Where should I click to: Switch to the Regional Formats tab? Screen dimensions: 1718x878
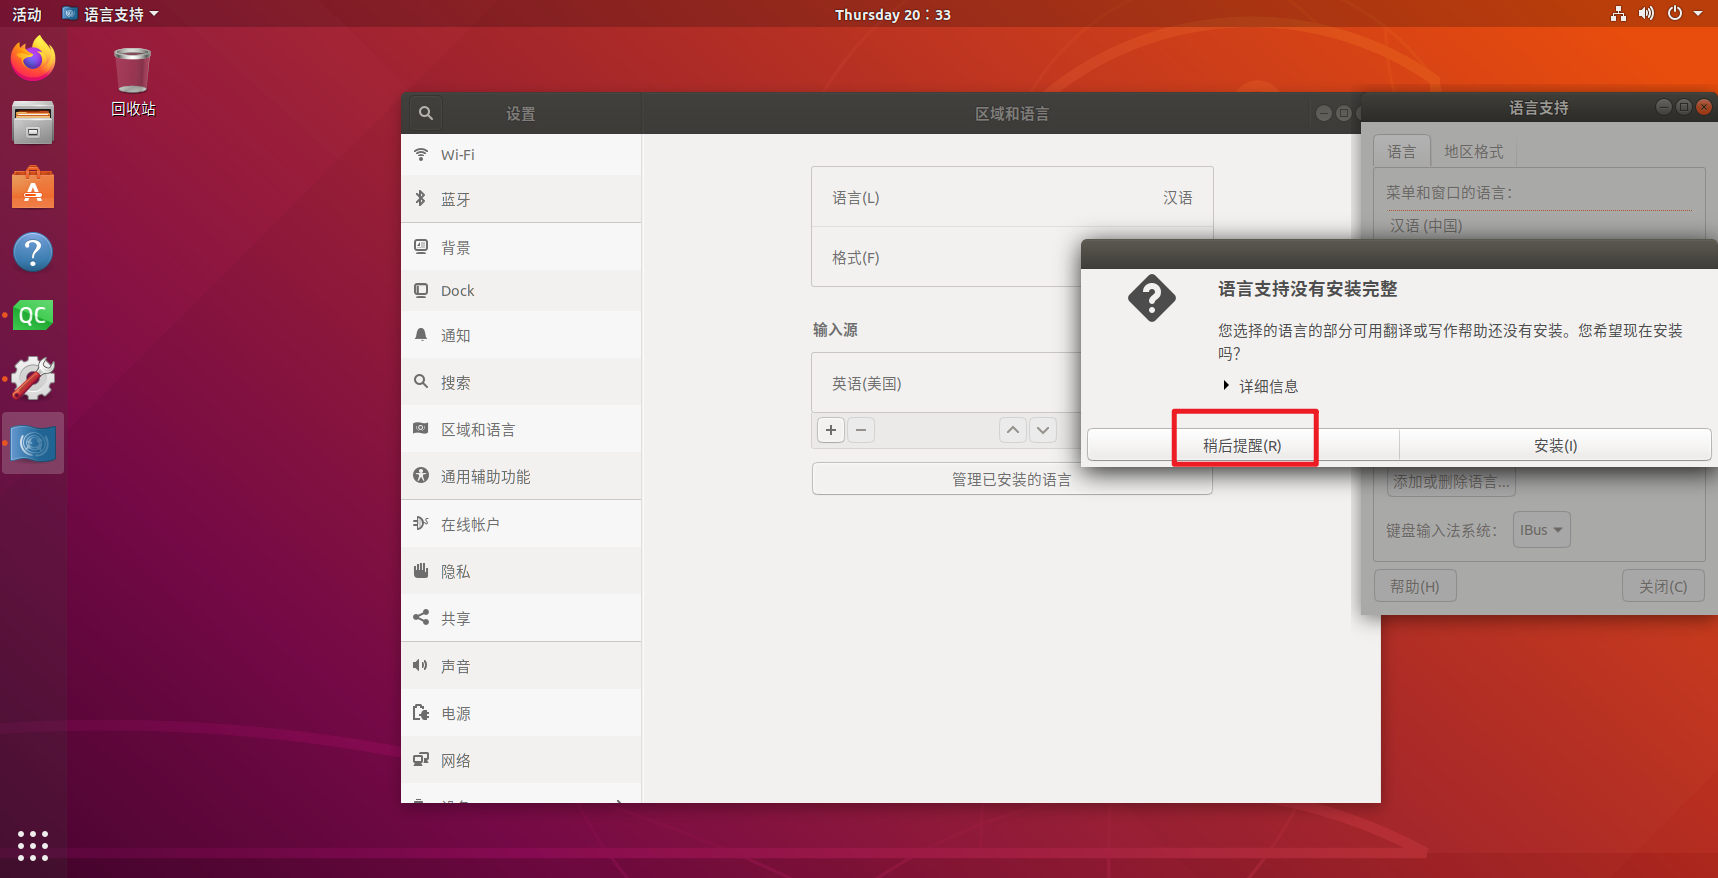click(1473, 151)
